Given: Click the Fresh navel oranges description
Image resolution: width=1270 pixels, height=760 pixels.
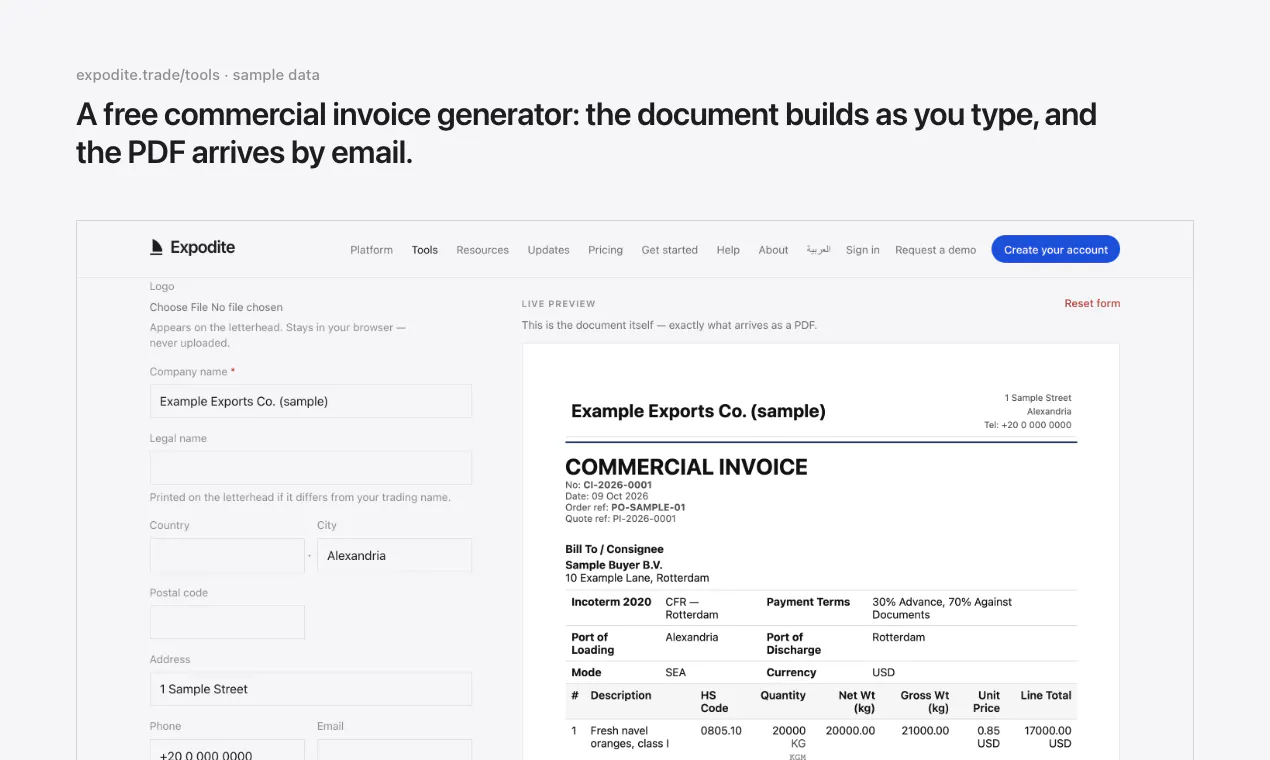Looking at the screenshot, I should (x=629, y=737).
